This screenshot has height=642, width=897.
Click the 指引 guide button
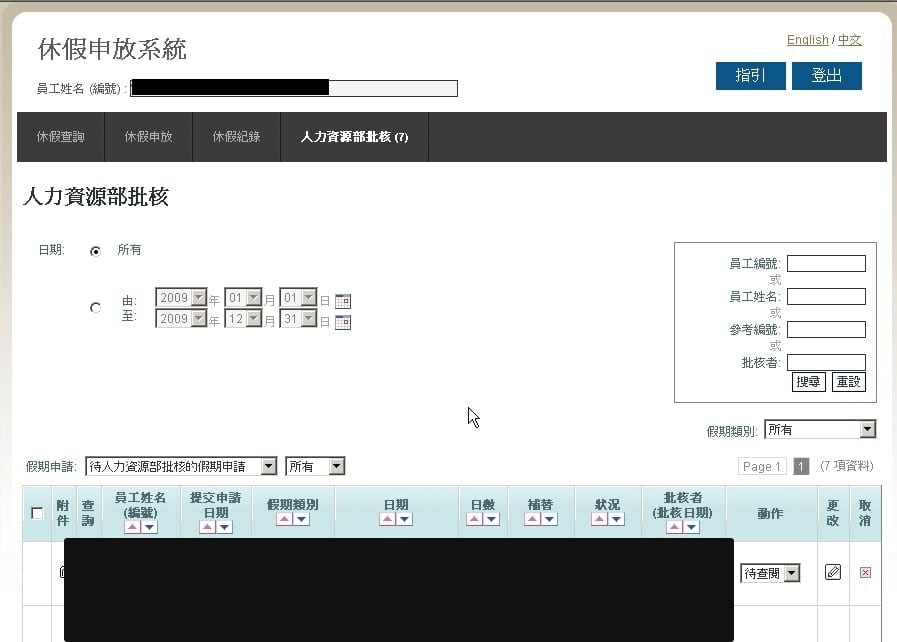click(751, 76)
